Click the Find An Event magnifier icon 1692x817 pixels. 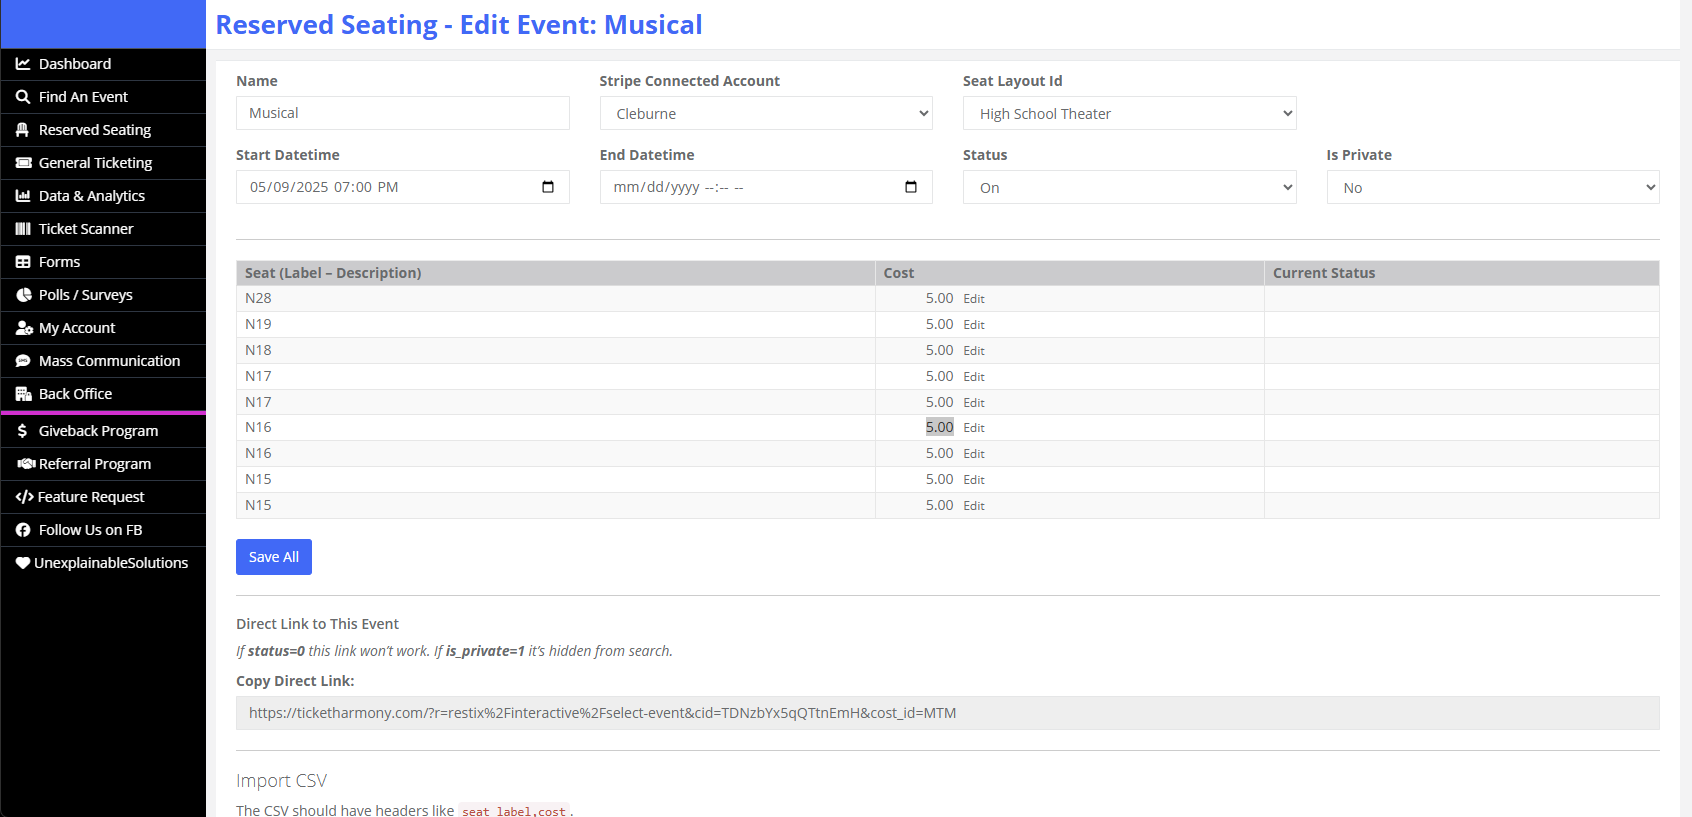click(x=23, y=97)
